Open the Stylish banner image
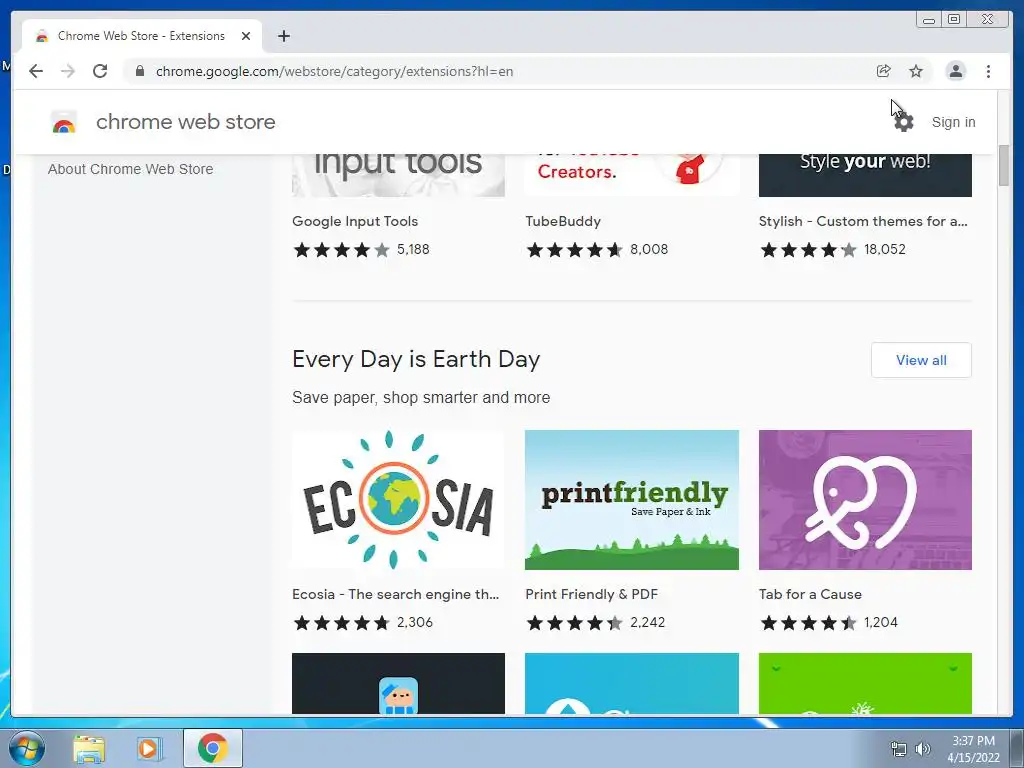Screen dimensions: 1024x768 tap(865, 175)
